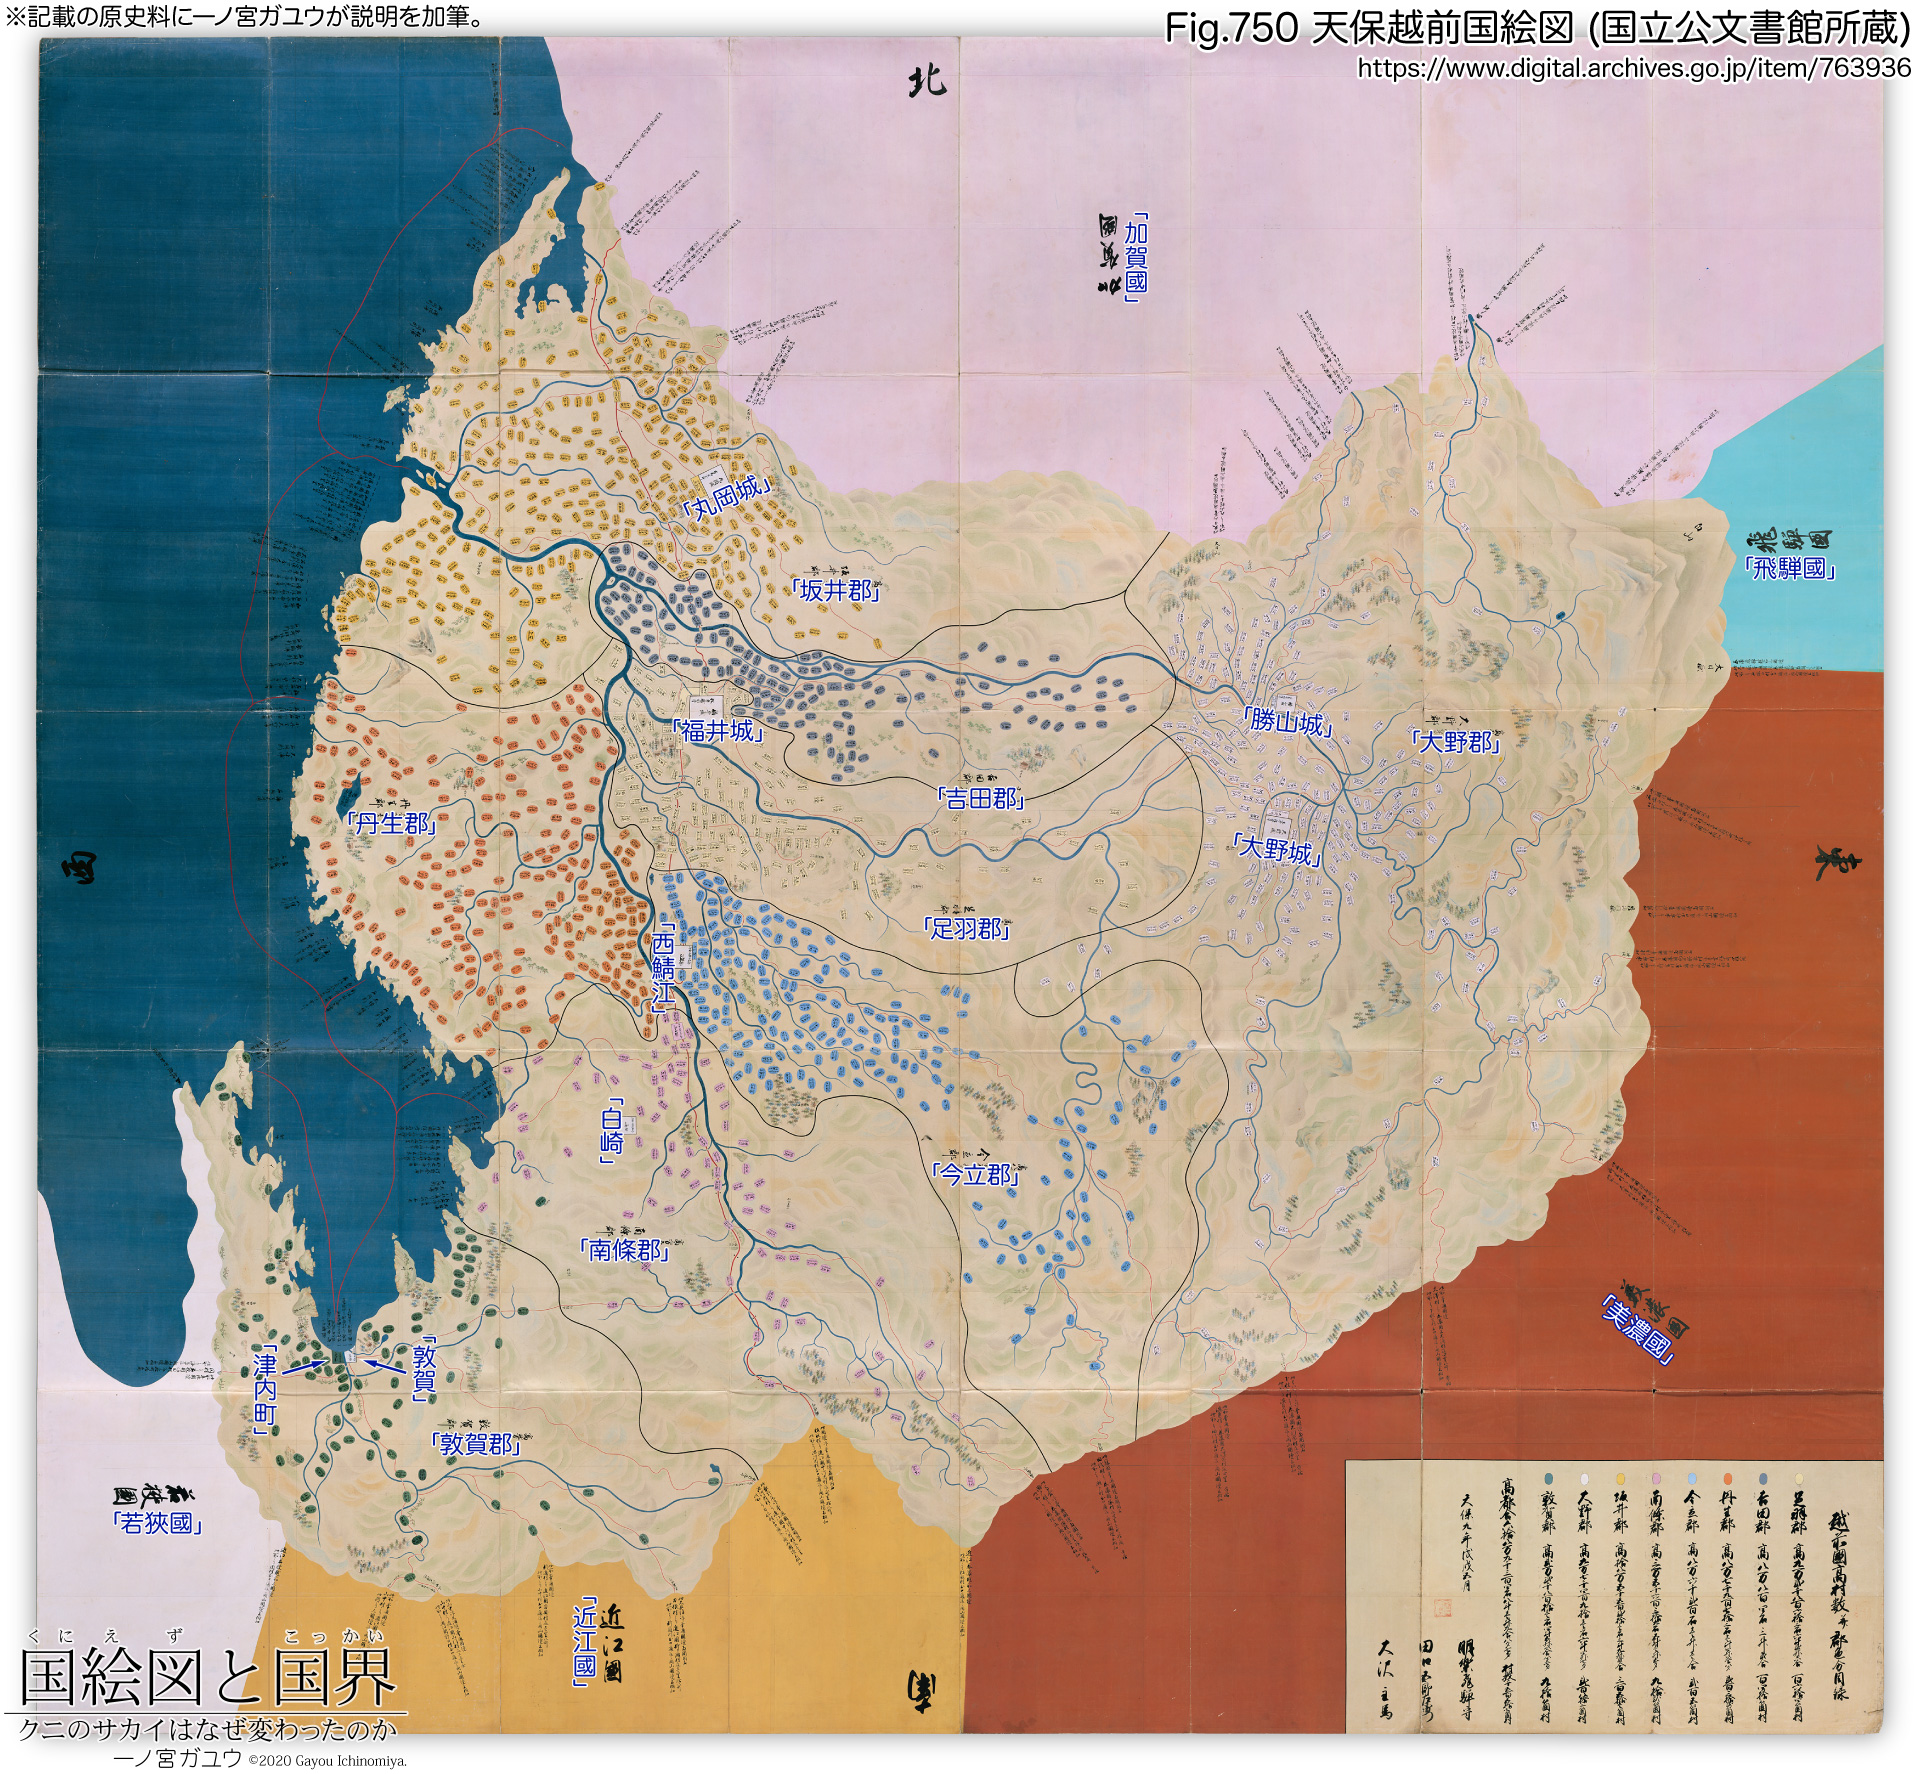Select the 勝山城 label on map
This screenshot has width=1920, height=1774.
click(1287, 721)
